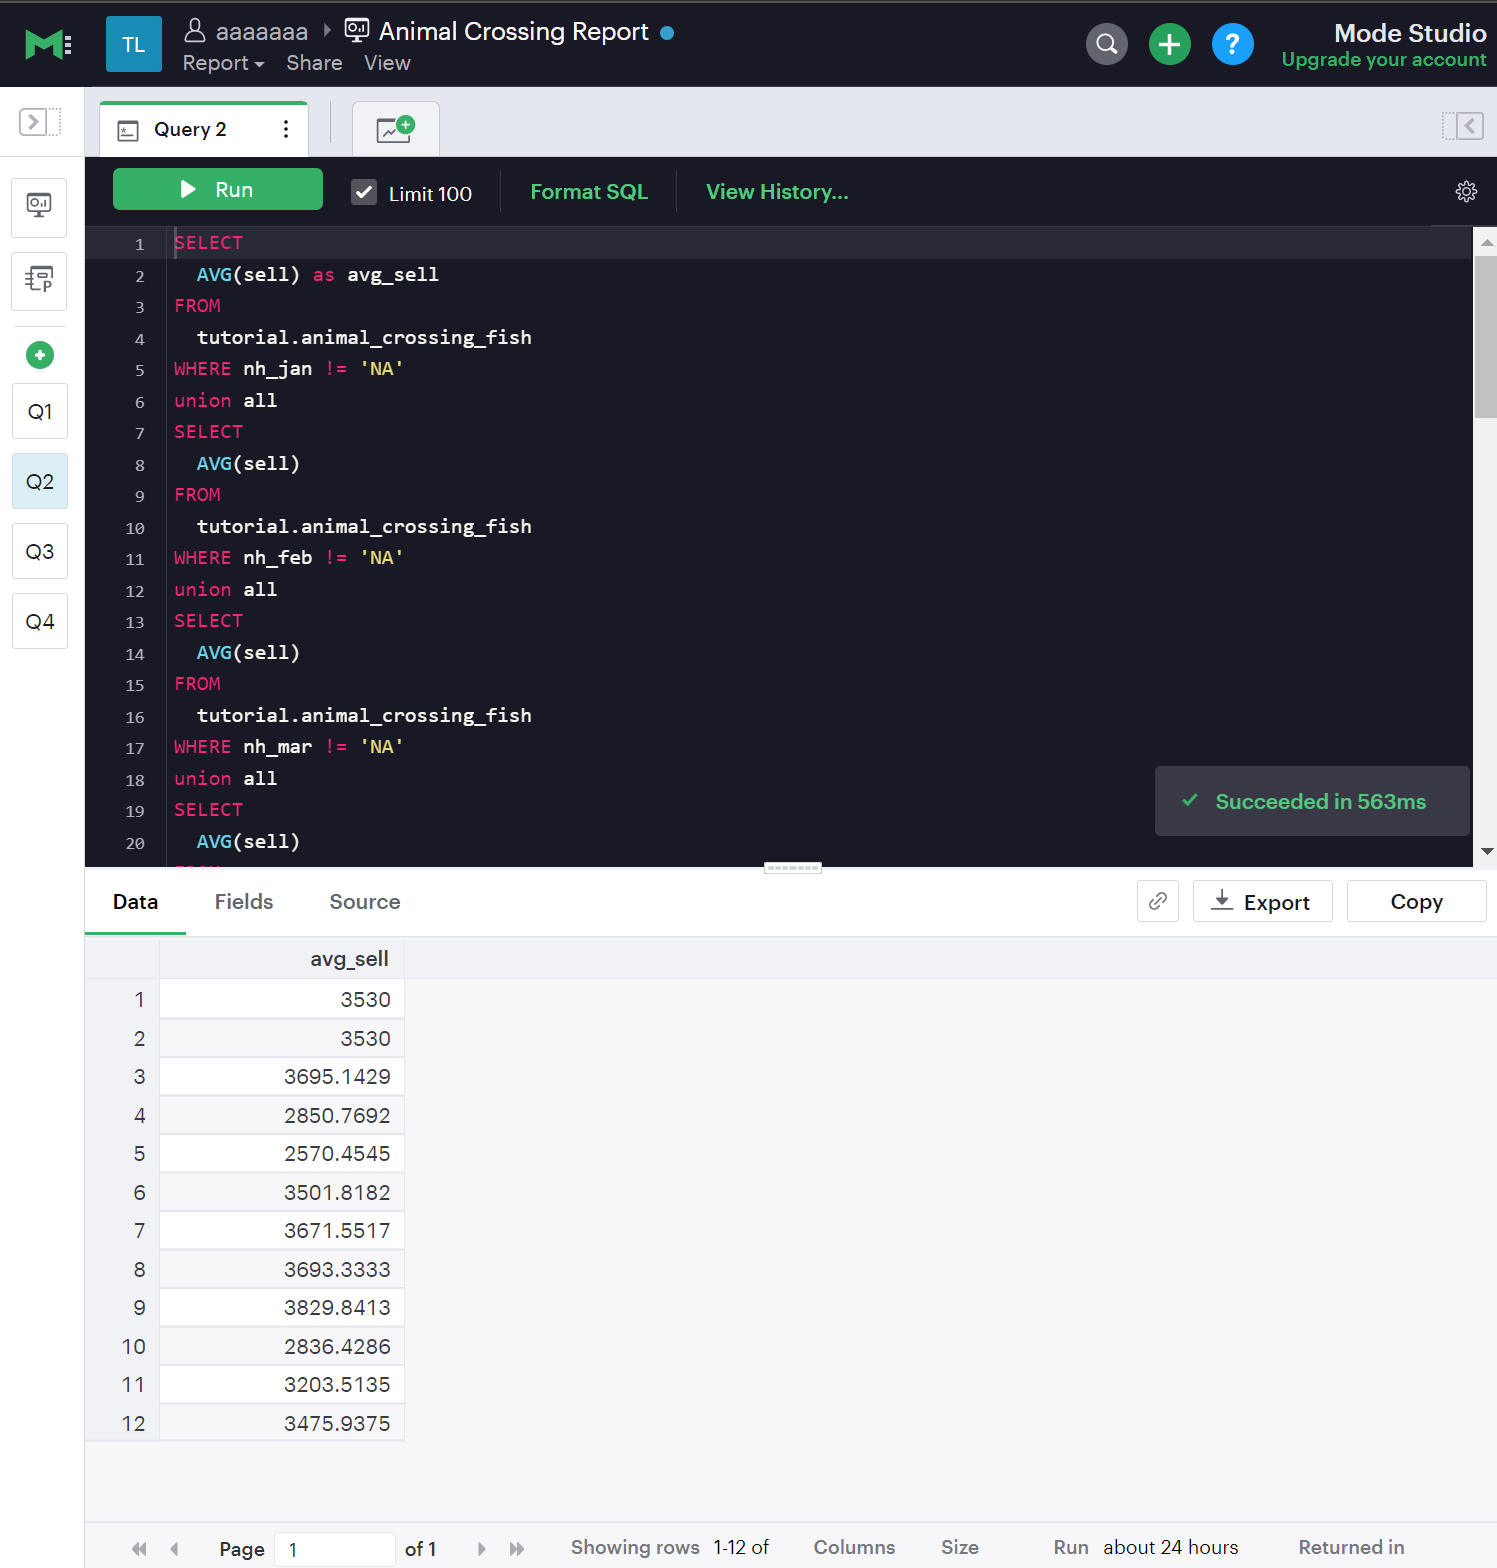The width and height of the screenshot is (1497, 1568).
Task: Open the Share menu
Action: tap(314, 63)
